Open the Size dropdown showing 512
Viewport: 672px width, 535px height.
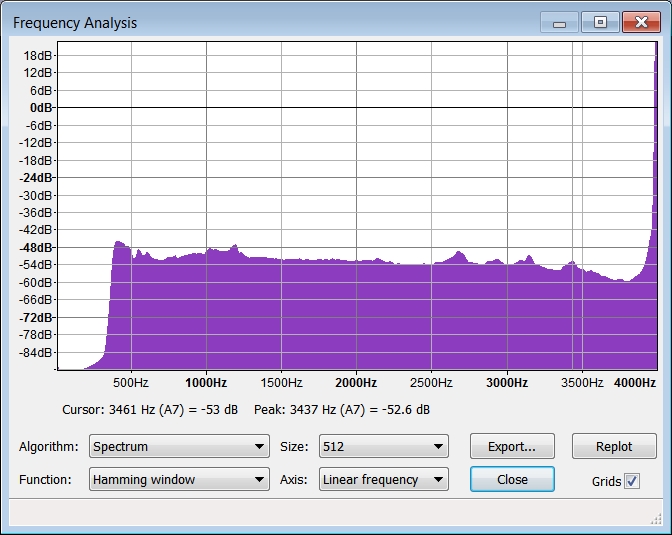pyautogui.click(x=383, y=447)
